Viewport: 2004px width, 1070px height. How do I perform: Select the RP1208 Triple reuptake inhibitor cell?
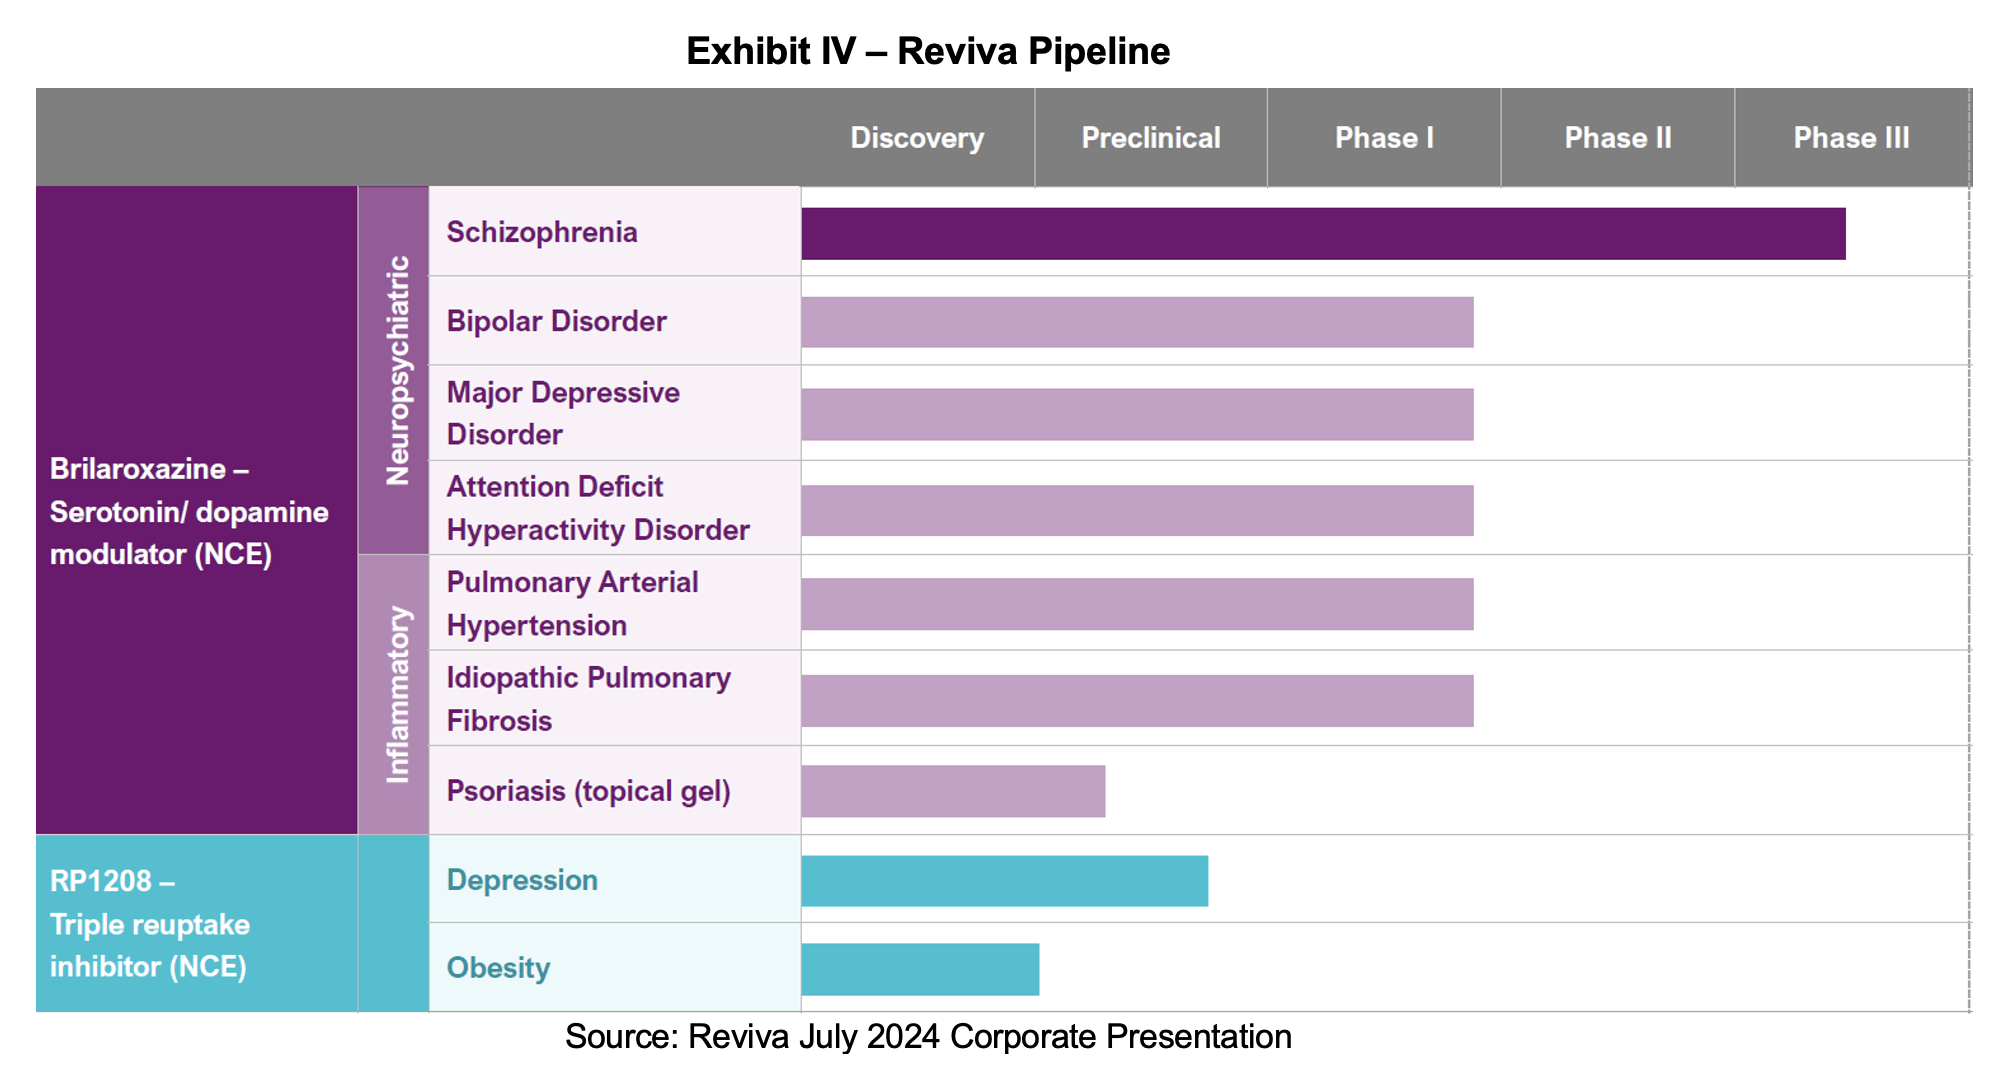[150, 924]
